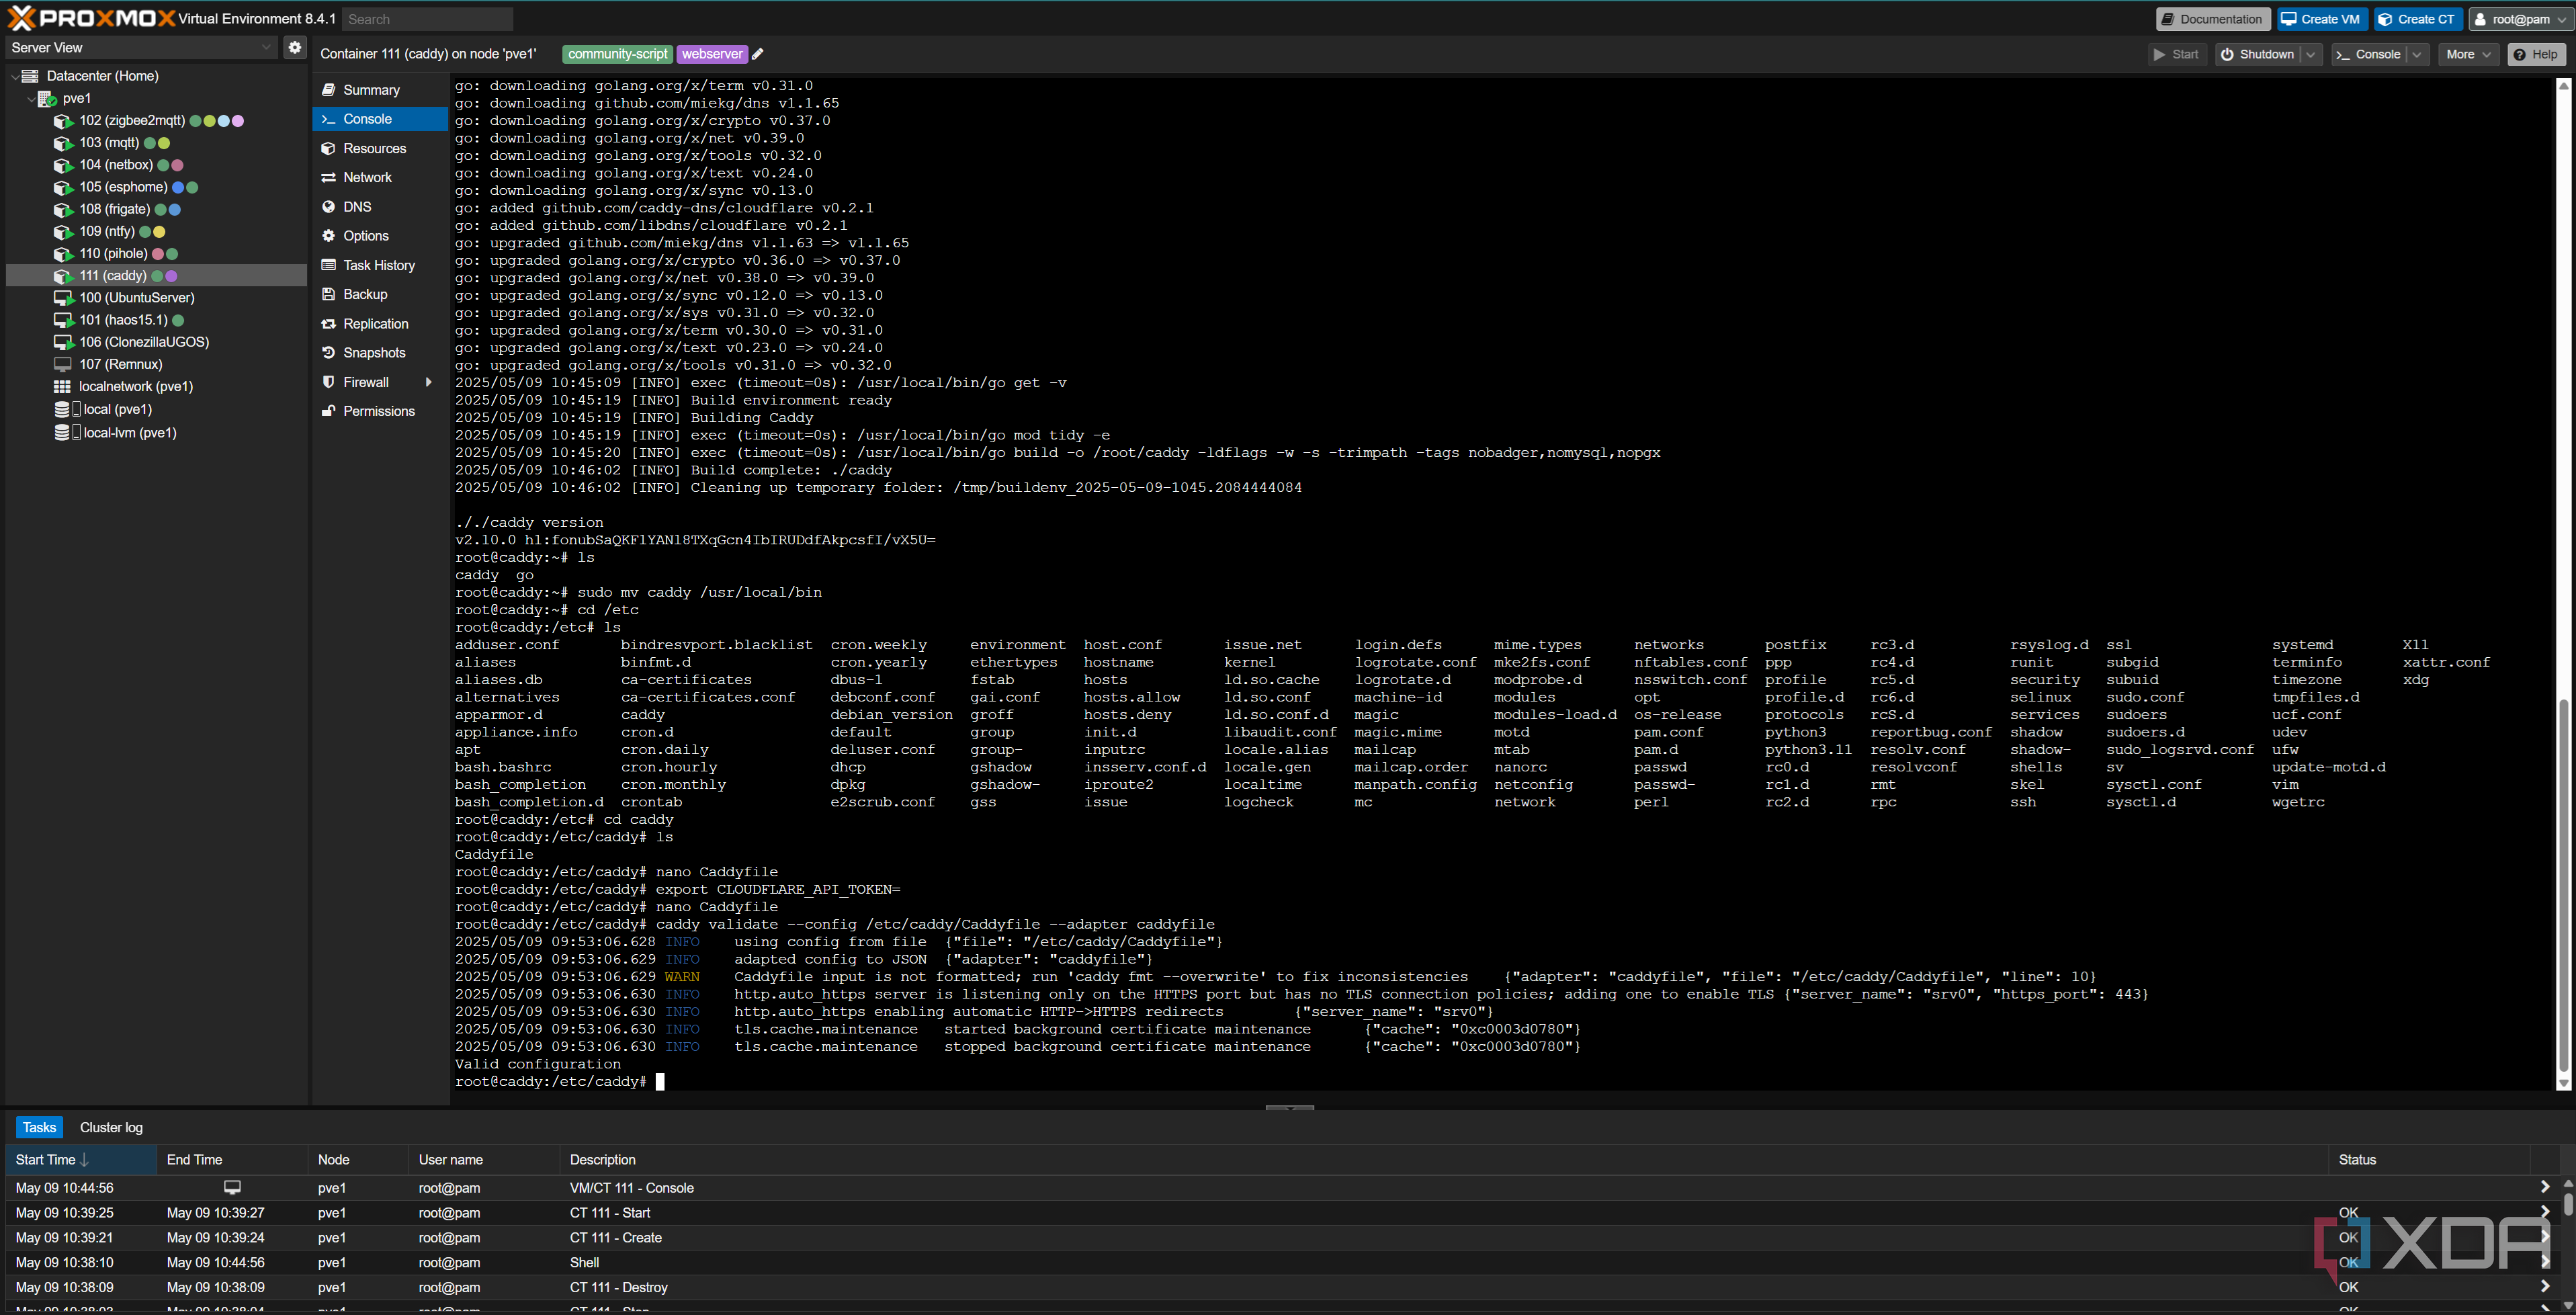Viewport: 2576px width, 1315px height.
Task: Switch to the Cluster log tab
Action: click(x=111, y=1127)
